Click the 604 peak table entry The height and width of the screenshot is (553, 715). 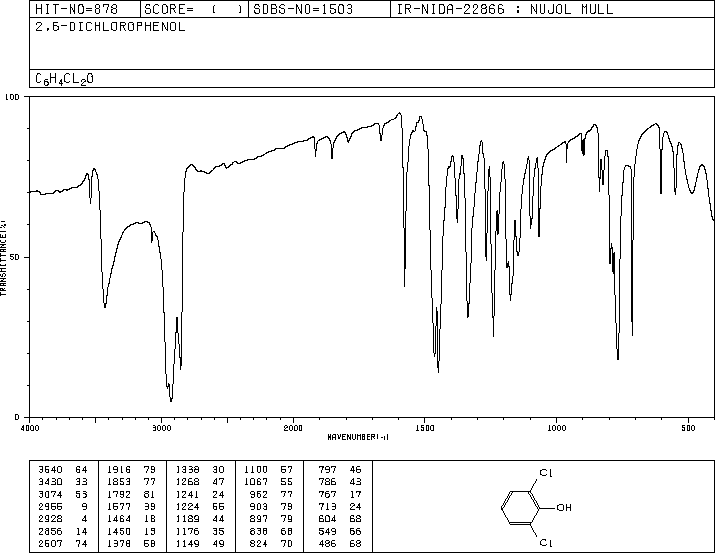[341, 519]
